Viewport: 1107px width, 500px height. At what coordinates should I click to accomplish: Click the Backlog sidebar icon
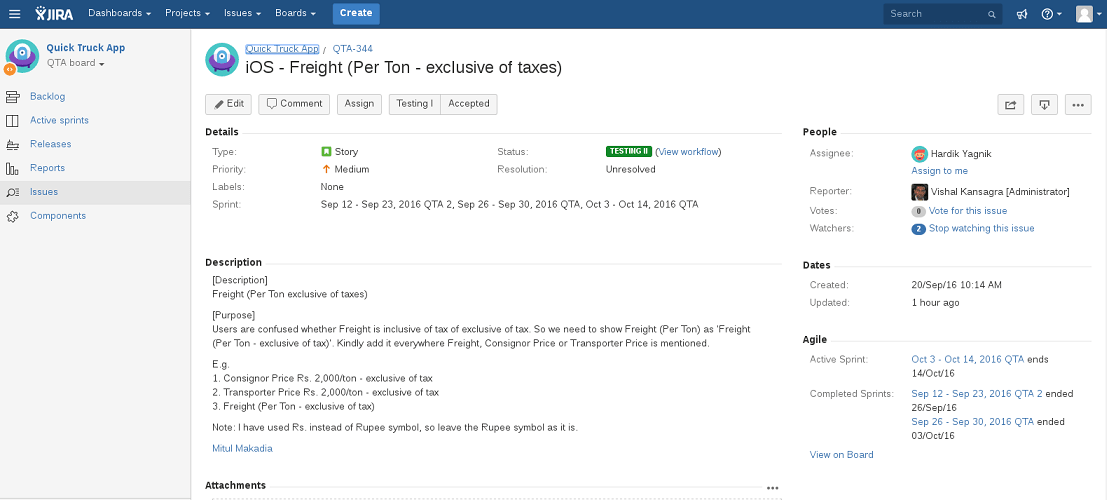coord(12,97)
